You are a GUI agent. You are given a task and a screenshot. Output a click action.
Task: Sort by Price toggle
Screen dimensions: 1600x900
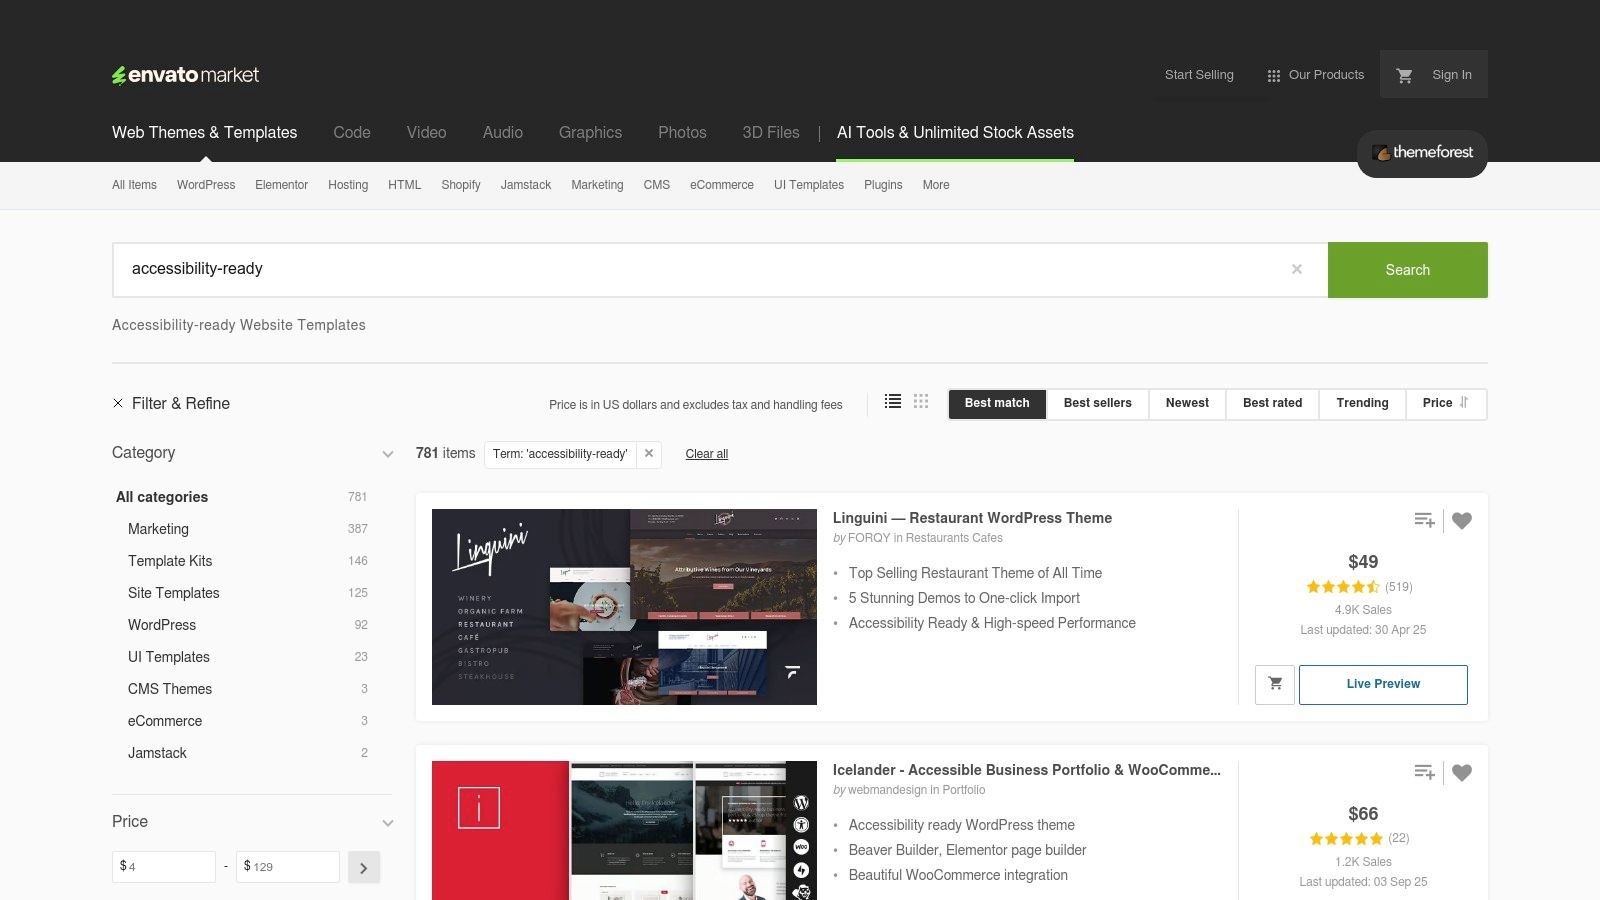coord(1446,403)
